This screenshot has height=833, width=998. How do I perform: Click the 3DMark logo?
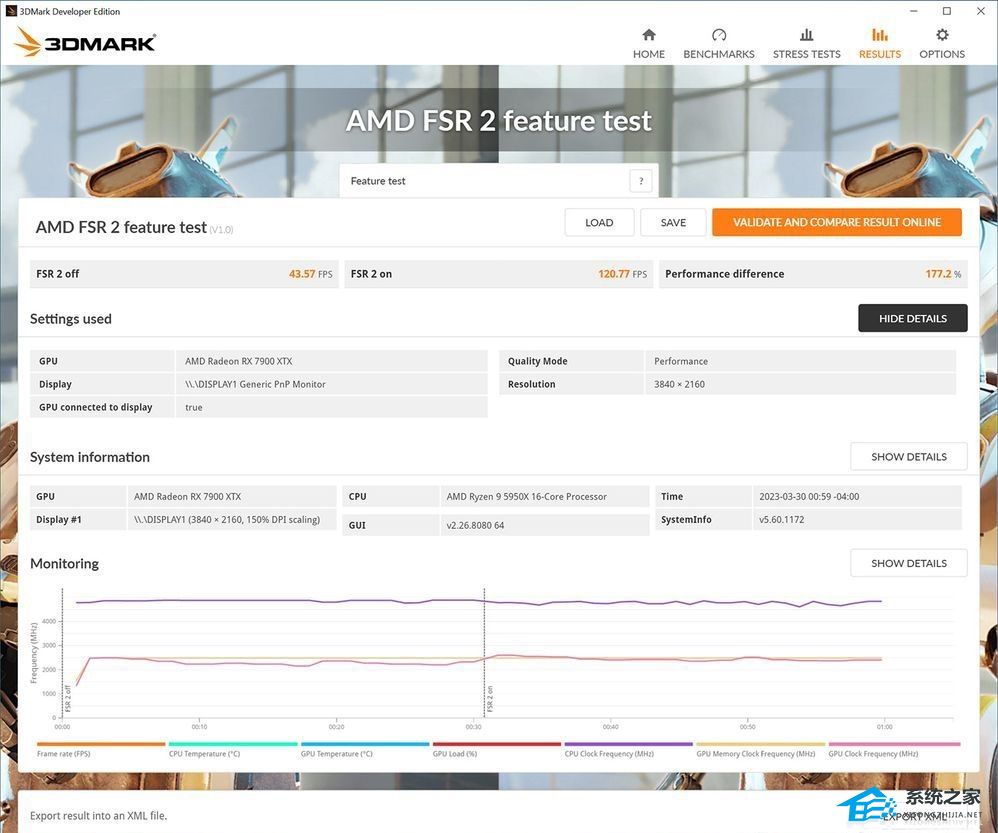point(86,42)
